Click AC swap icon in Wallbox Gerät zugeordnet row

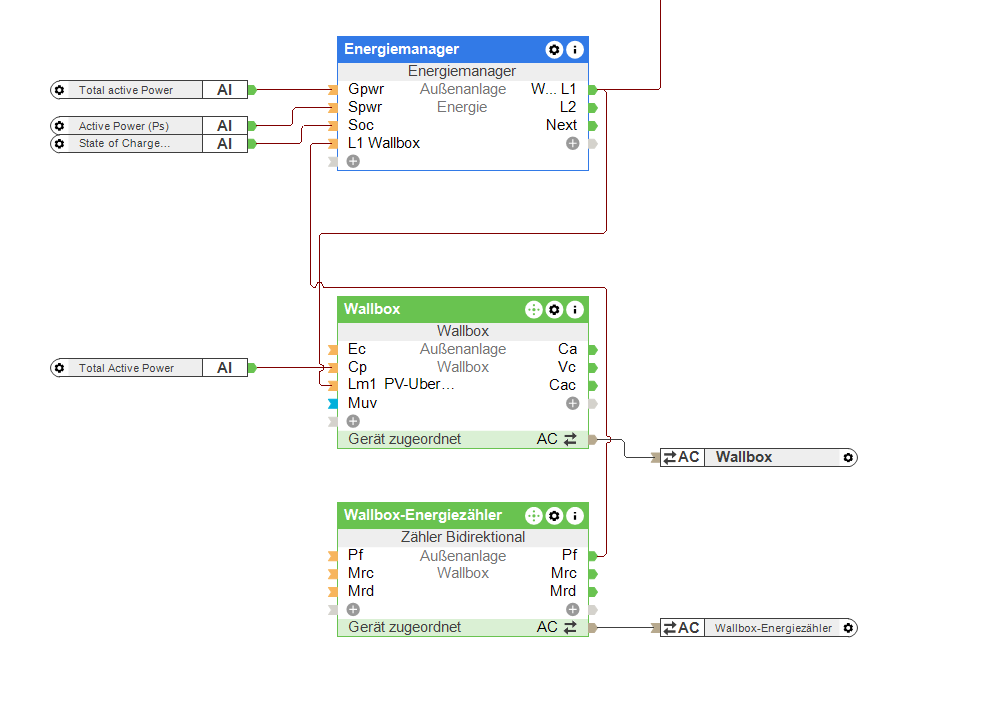(570, 439)
